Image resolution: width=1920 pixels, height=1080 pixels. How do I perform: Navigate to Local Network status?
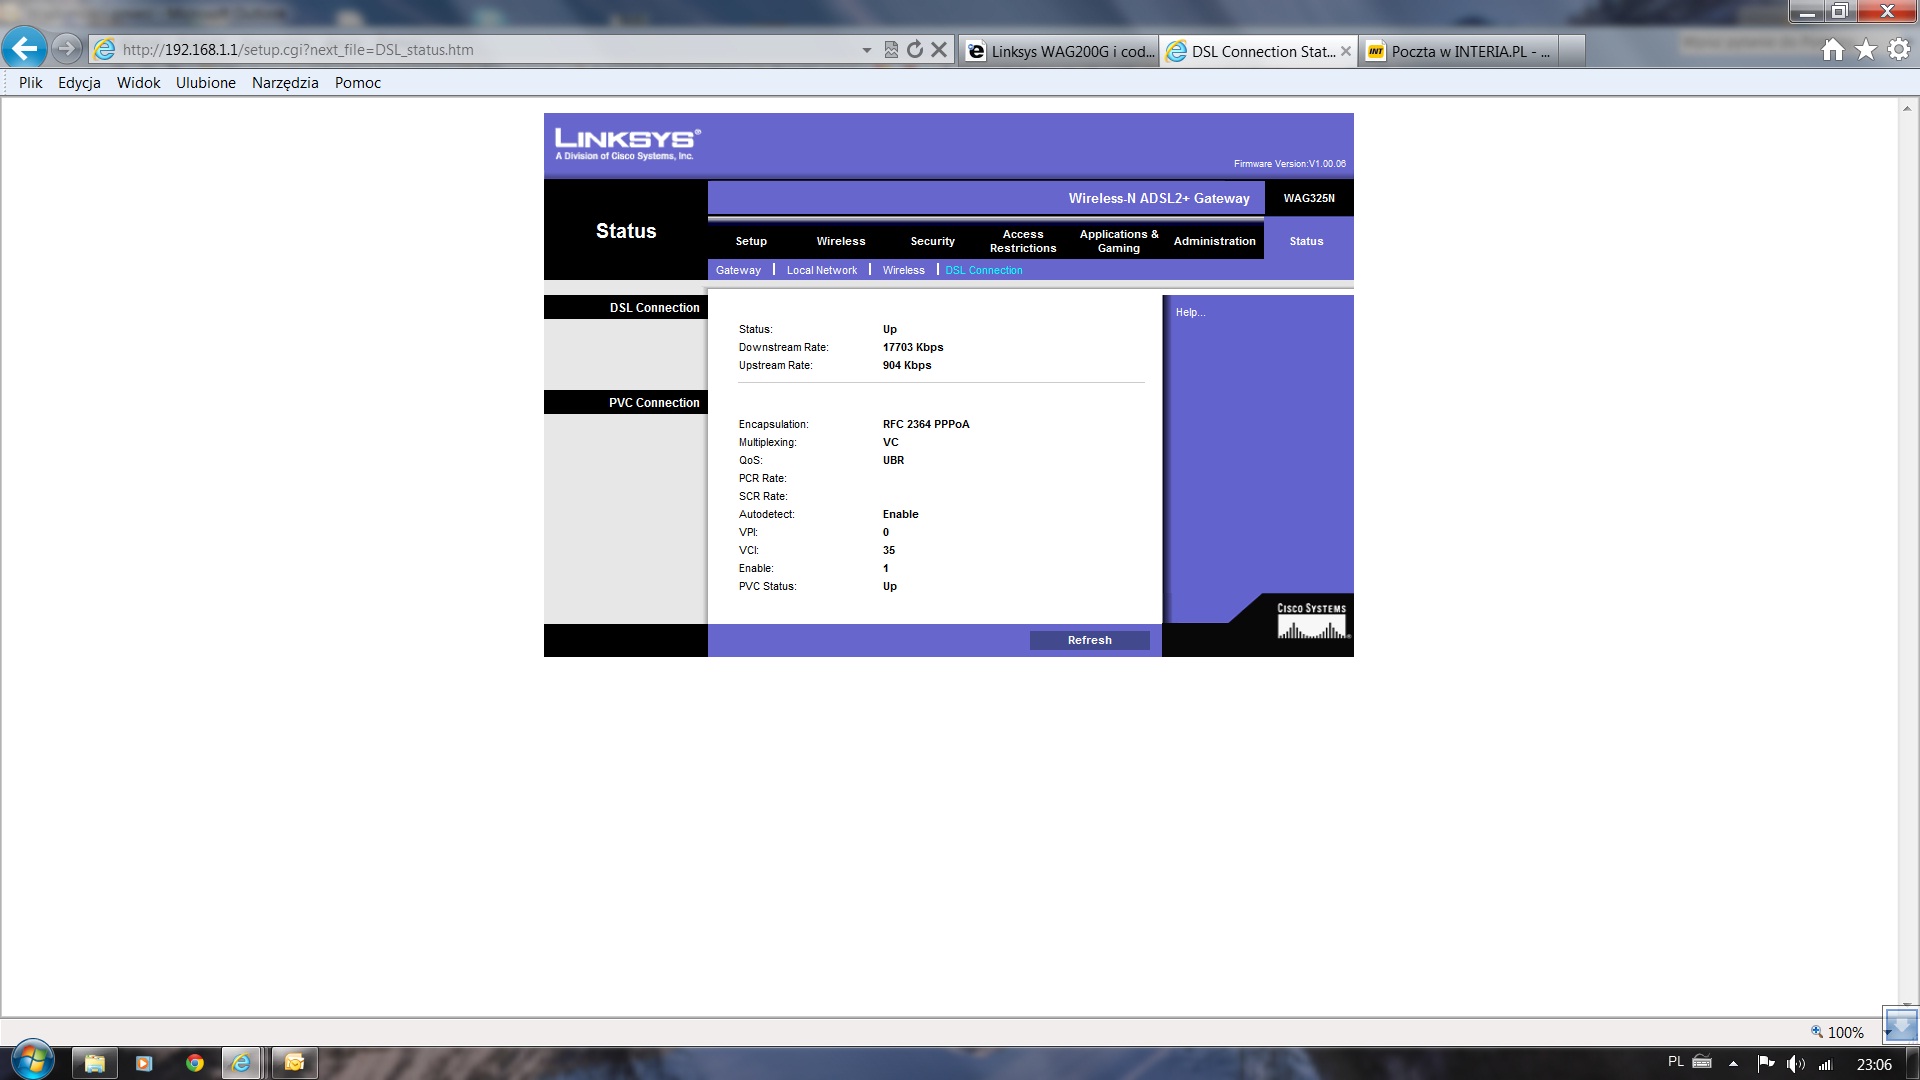[x=822, y=270]
